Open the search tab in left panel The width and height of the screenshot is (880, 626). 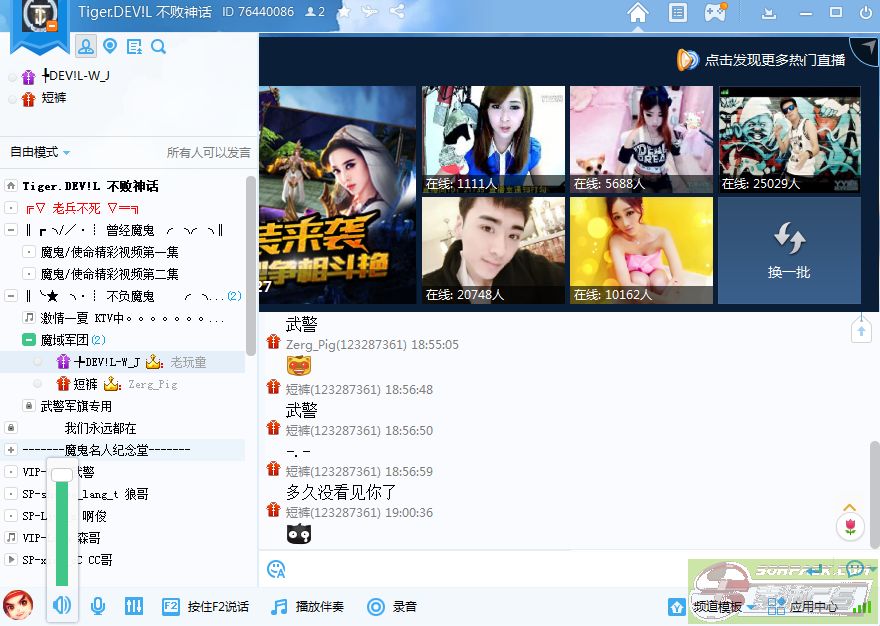coord(158,47)
